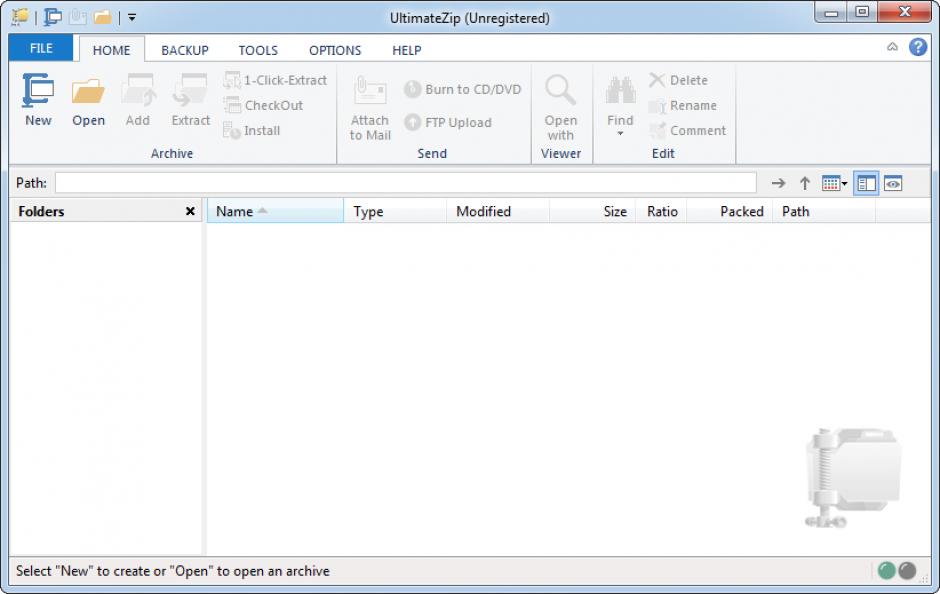
Task: Sort by Modified column header
Action: pyautogui.click(x=498, y=211)
